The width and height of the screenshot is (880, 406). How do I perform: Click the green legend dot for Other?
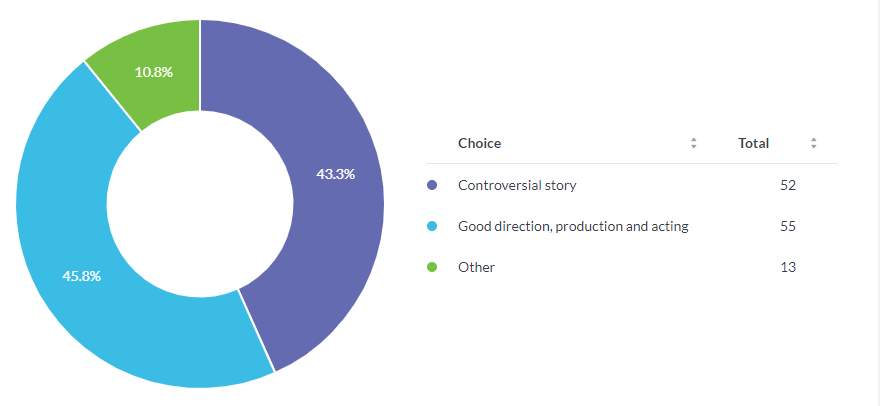pos(432,267)
